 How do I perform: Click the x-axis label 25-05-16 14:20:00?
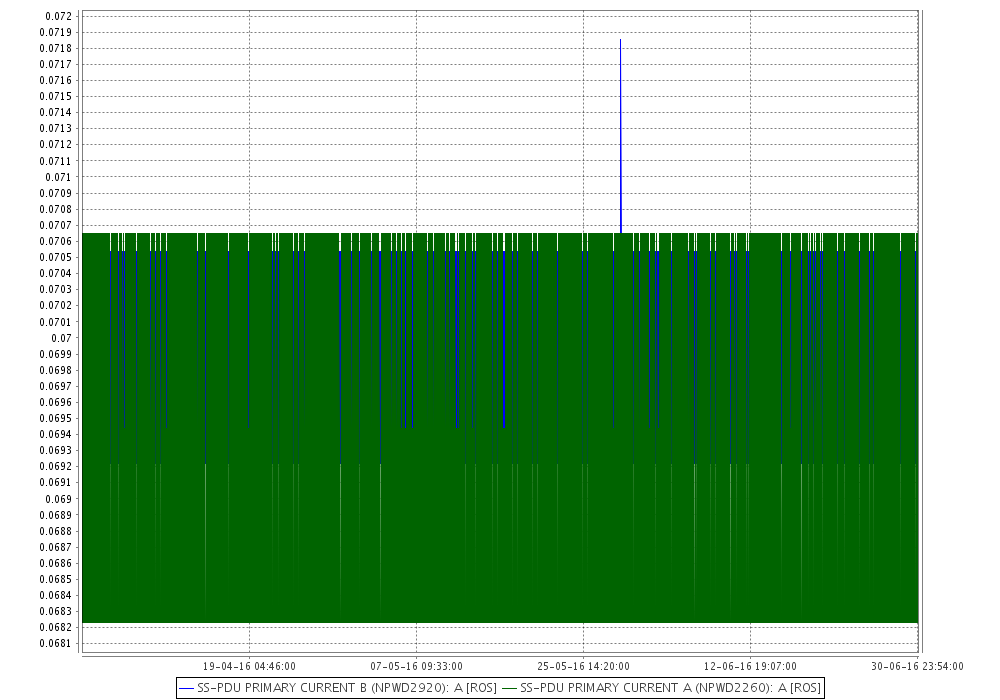(583, 666)
